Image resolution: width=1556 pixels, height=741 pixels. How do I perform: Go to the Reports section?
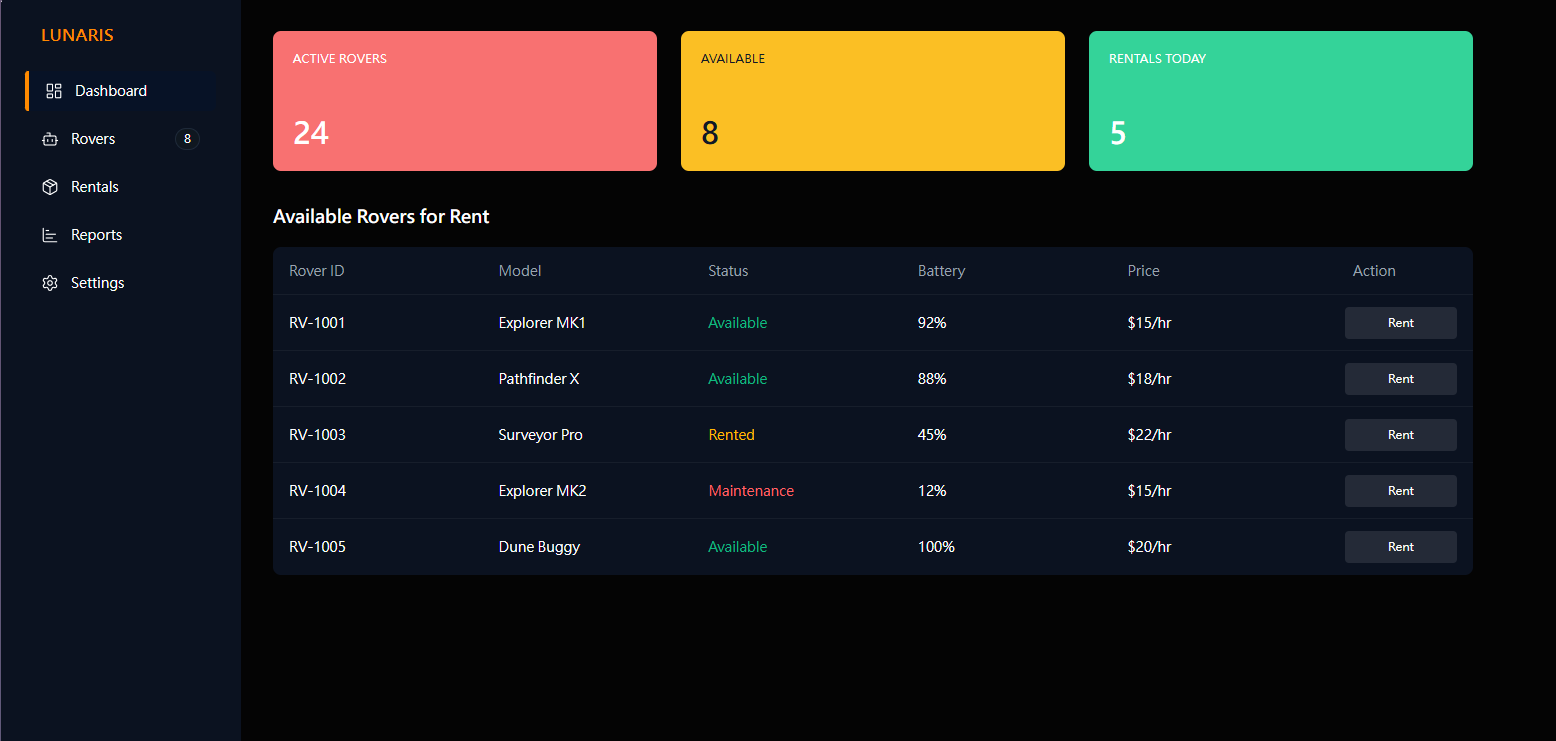pos(96,235)
